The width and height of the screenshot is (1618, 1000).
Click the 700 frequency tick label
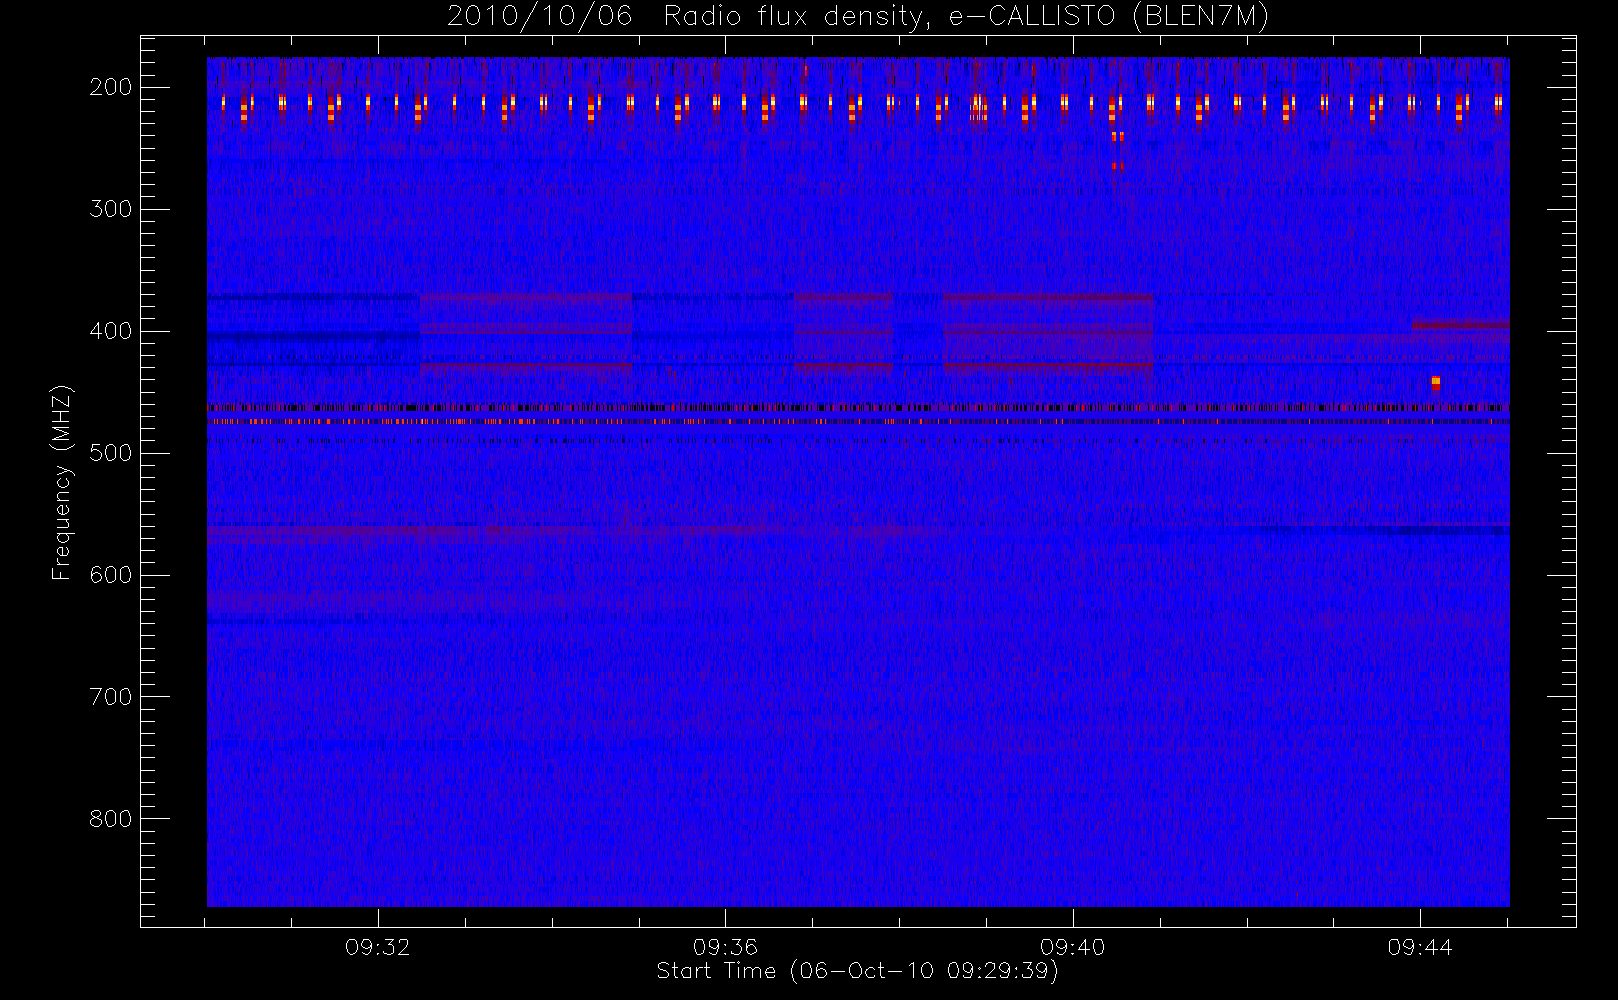point(111,697)
